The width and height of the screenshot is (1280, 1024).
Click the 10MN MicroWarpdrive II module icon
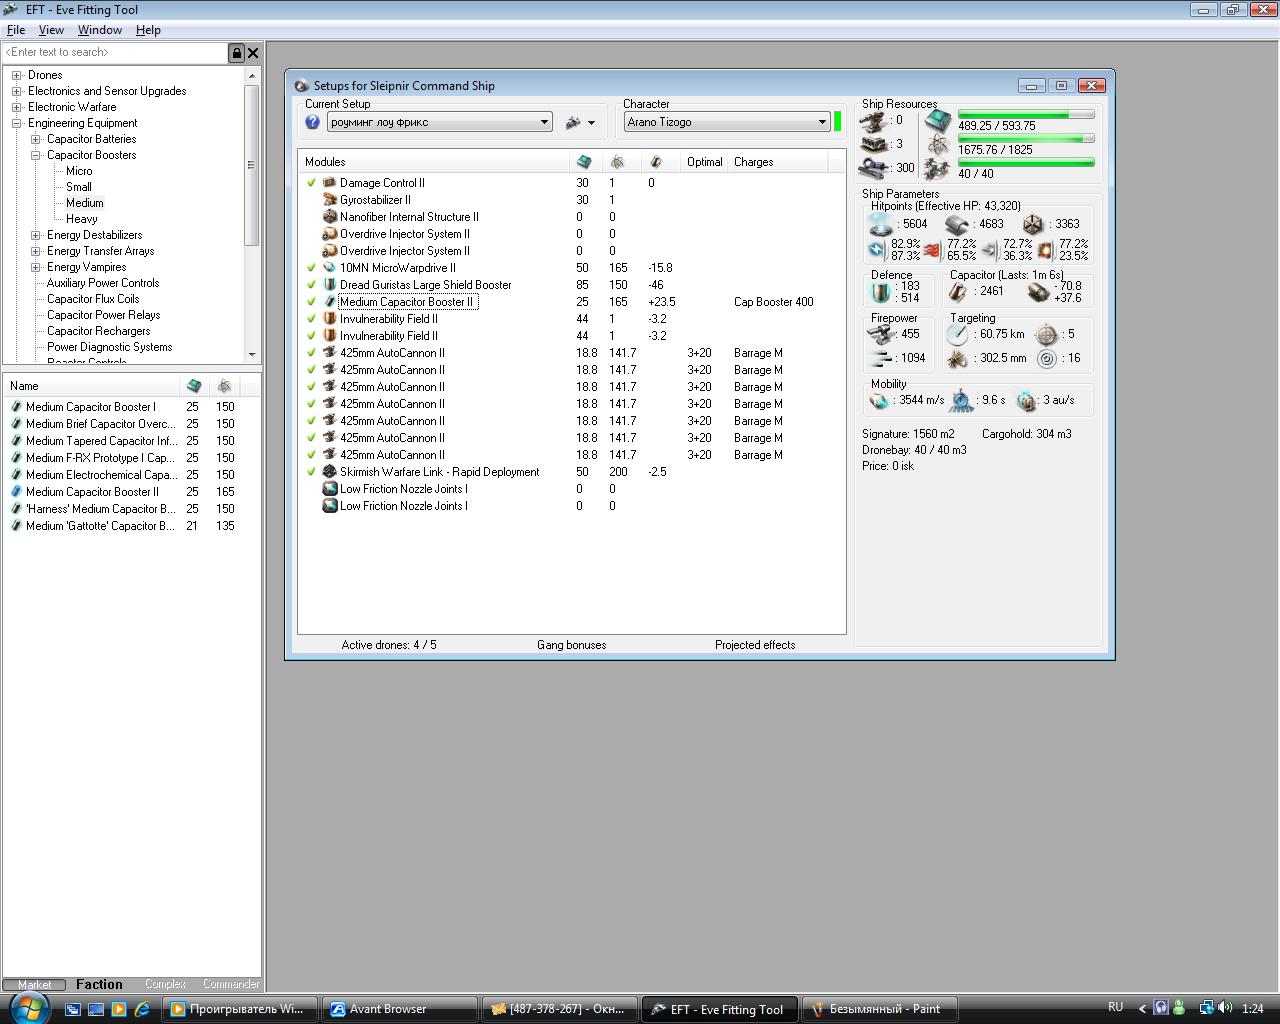point(329,268)
